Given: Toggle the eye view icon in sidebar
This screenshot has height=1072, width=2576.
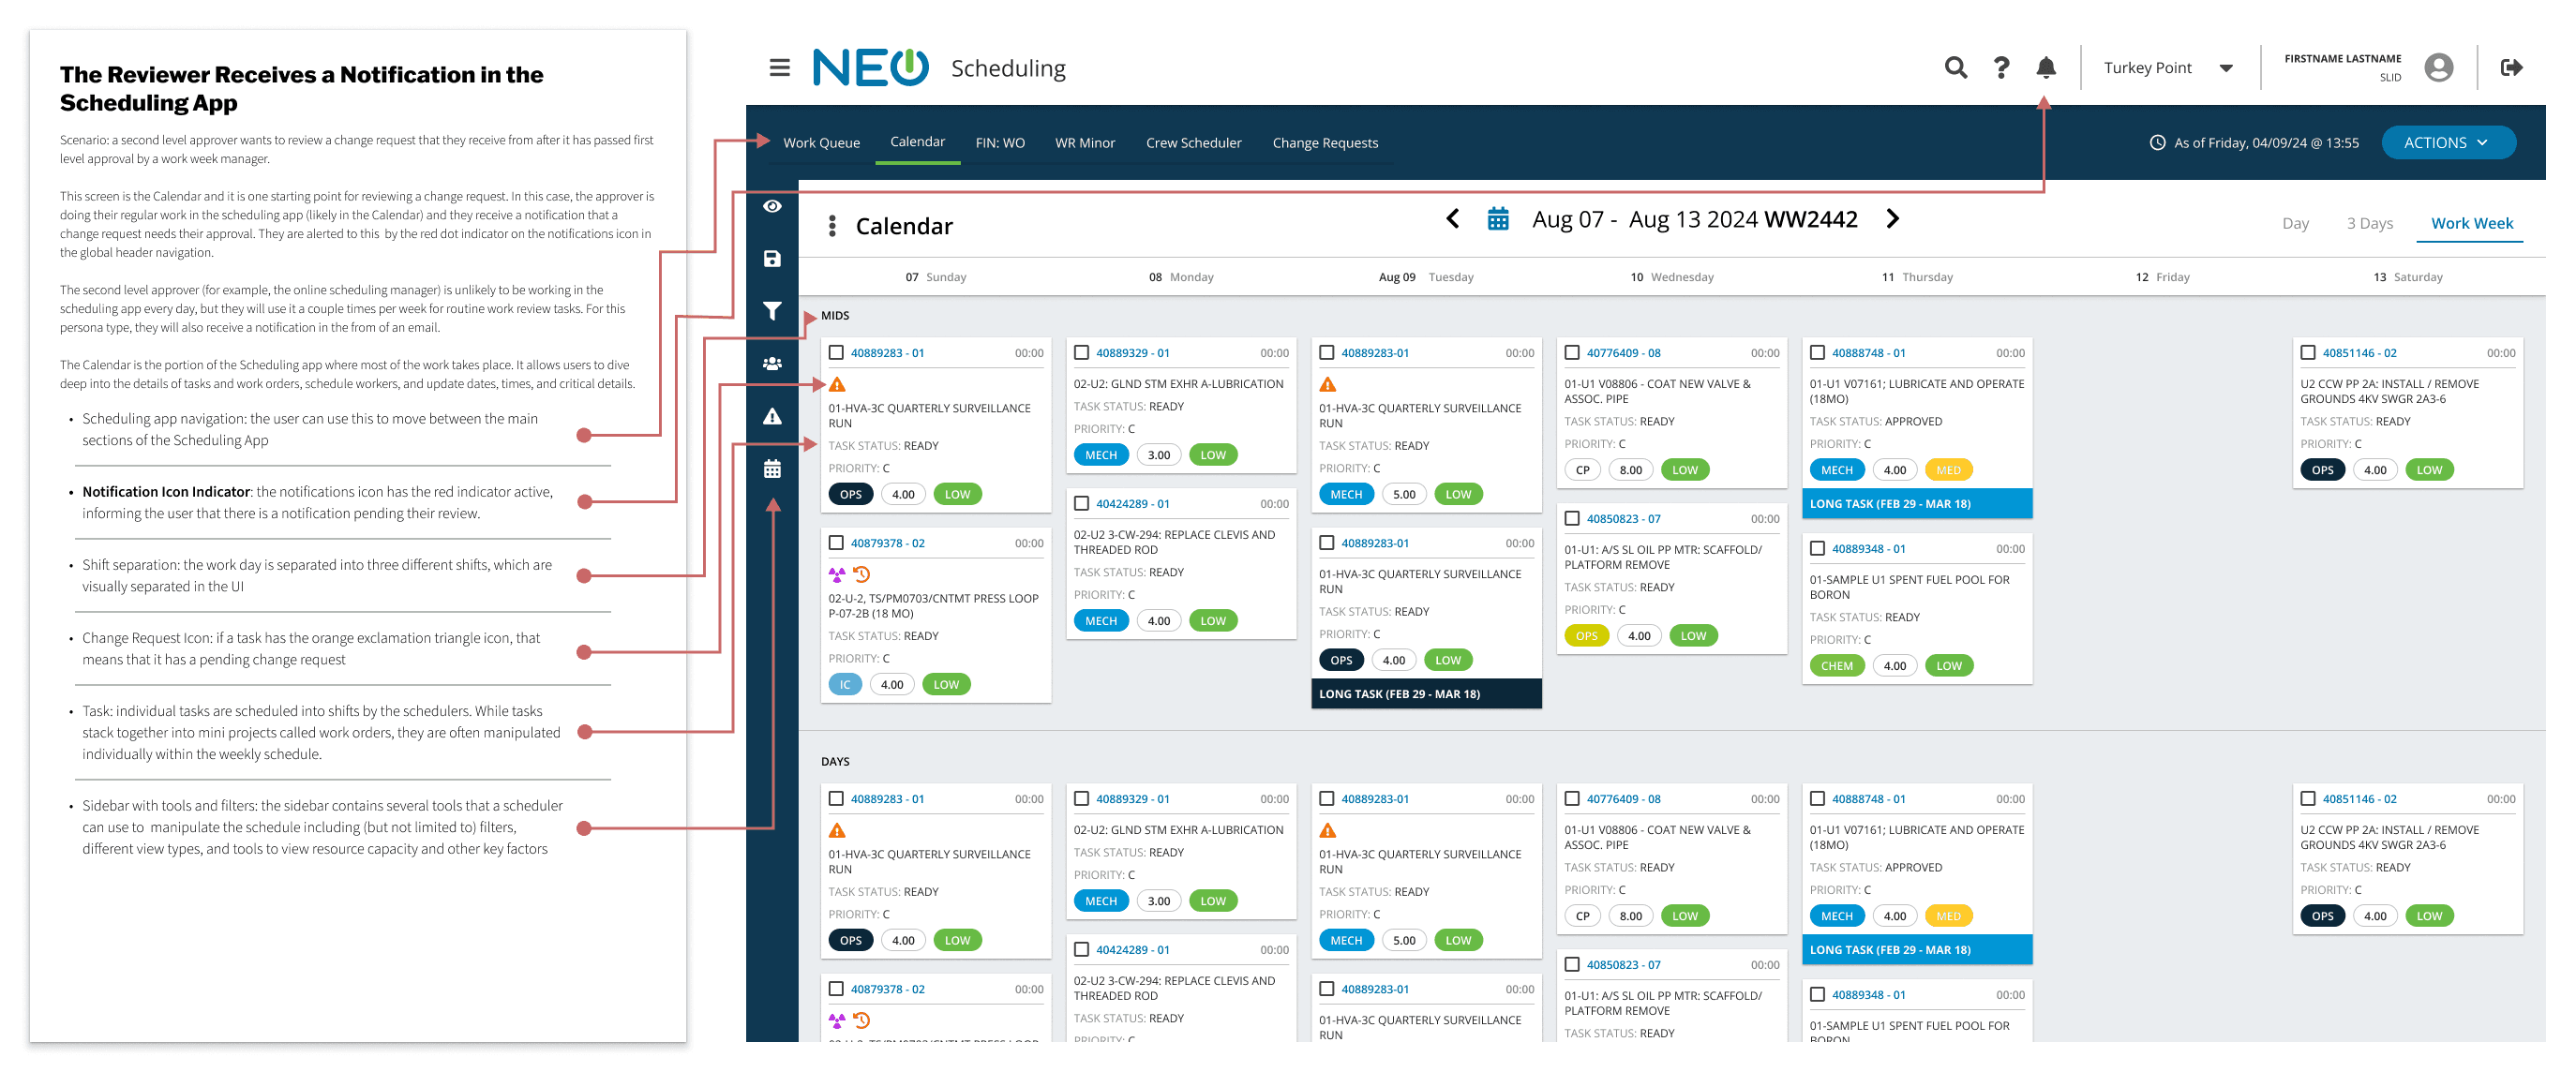Looking at the screenshot, I should pyautogui.click(x=772, y=206).
